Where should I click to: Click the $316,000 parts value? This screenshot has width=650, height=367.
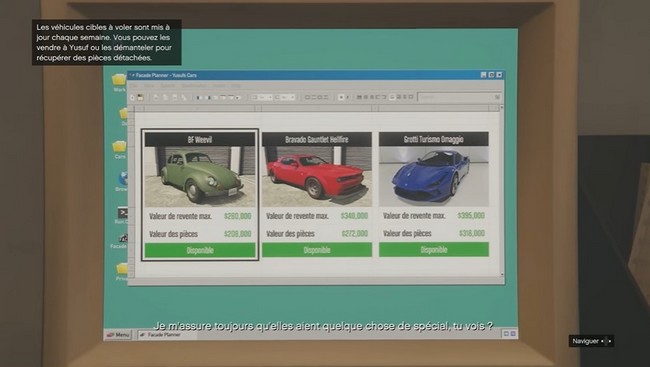coord(472,233)
